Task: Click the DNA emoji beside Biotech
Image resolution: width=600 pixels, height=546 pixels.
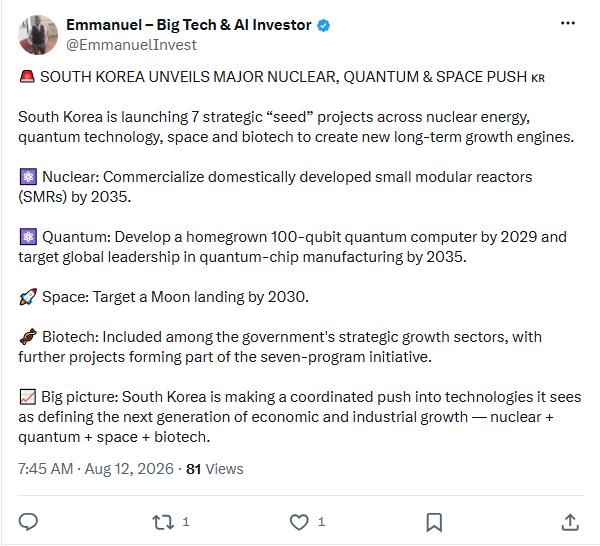Action: (28, 337)
